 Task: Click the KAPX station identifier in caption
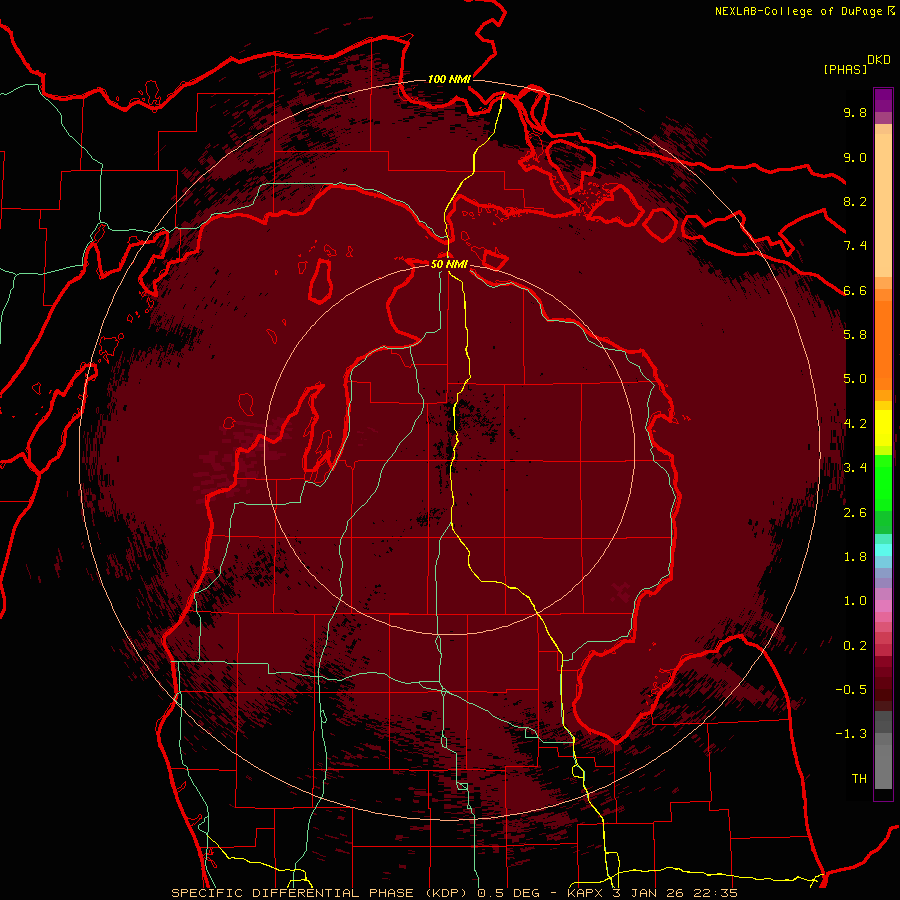pos(586,893)
